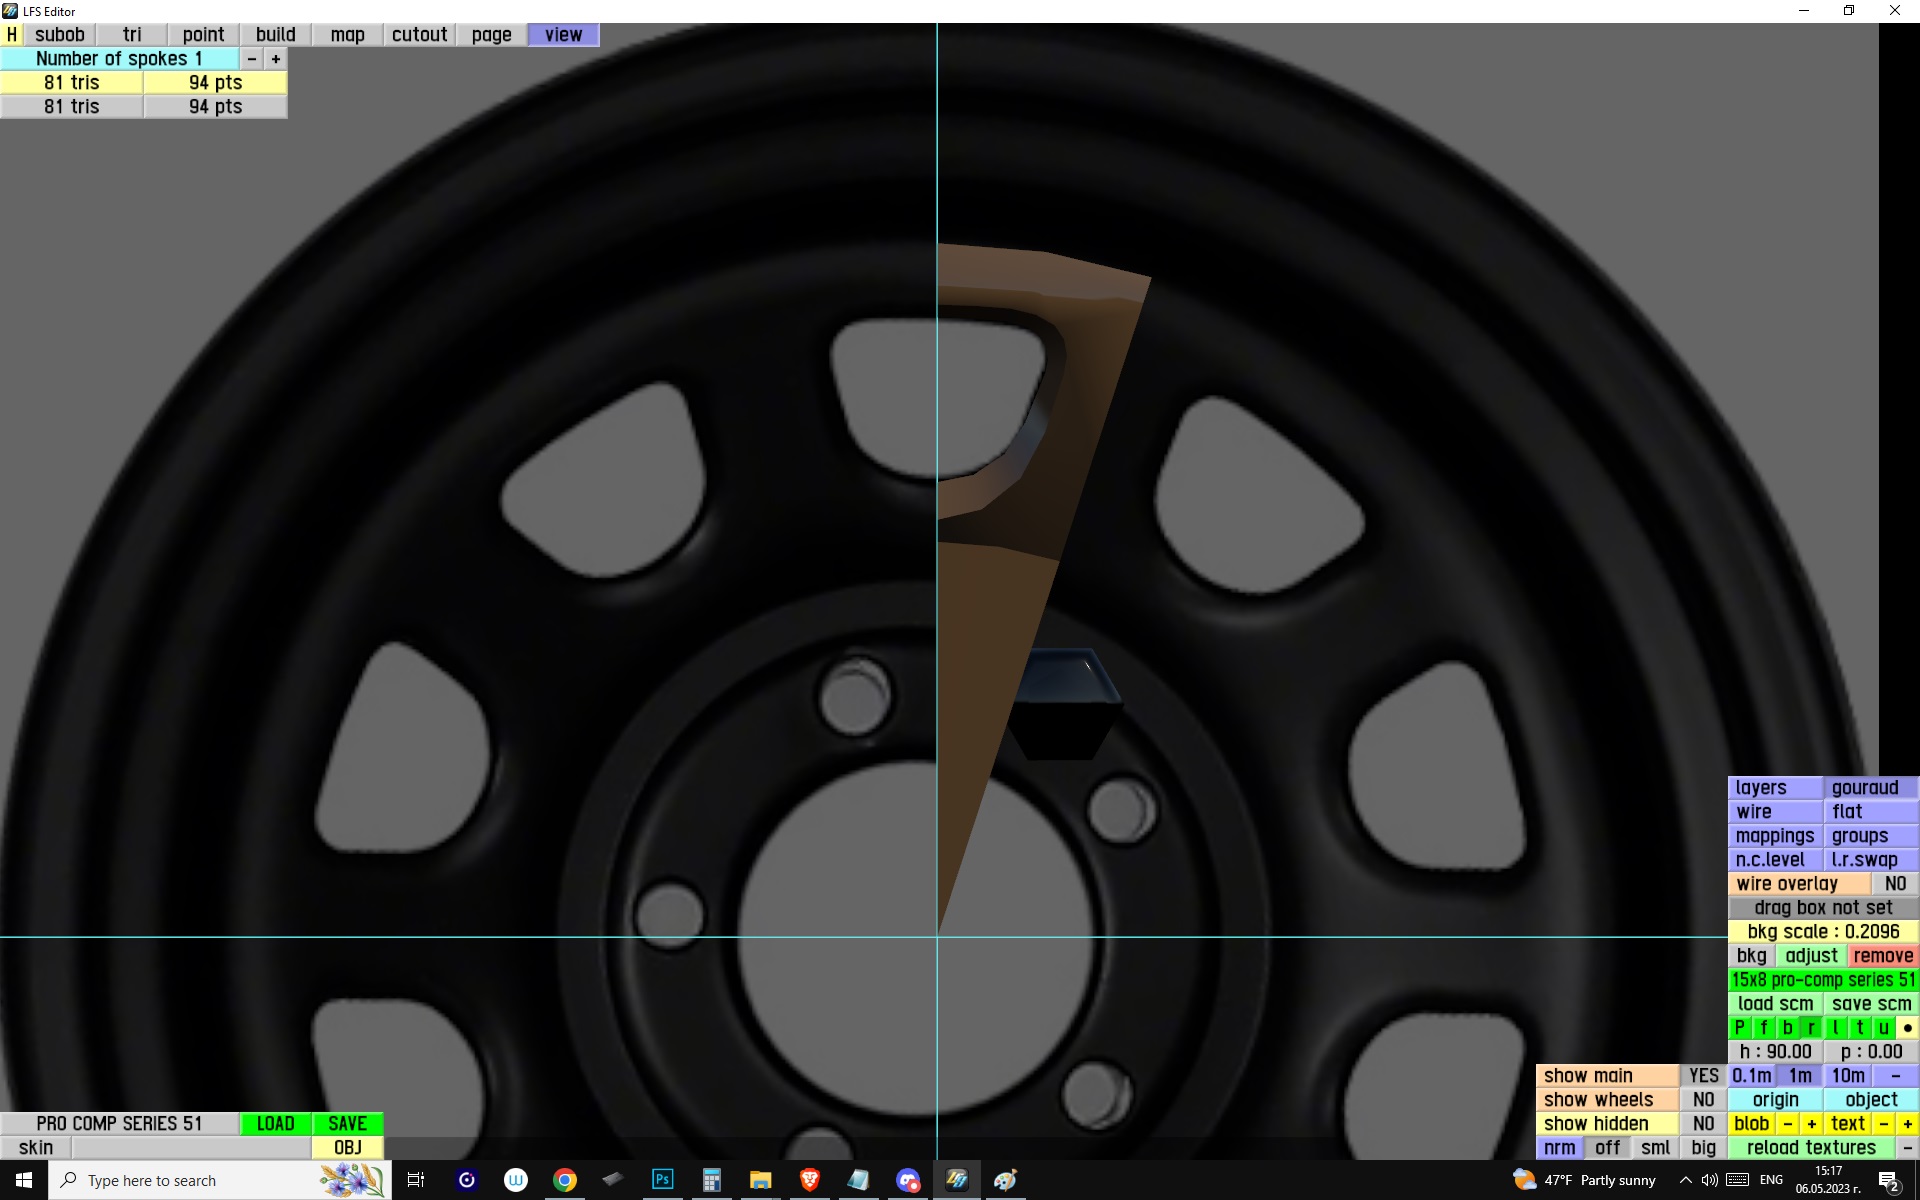Increase blob size with plus button
Screen dimensions: 1920x1200
tap(1811, 1123)
